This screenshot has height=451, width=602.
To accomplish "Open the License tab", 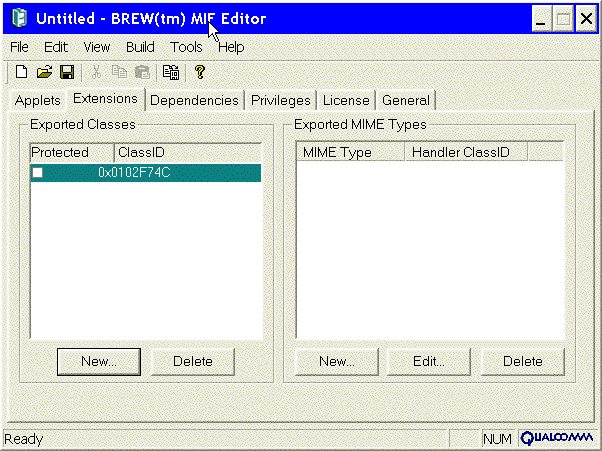I will (346, 101).
